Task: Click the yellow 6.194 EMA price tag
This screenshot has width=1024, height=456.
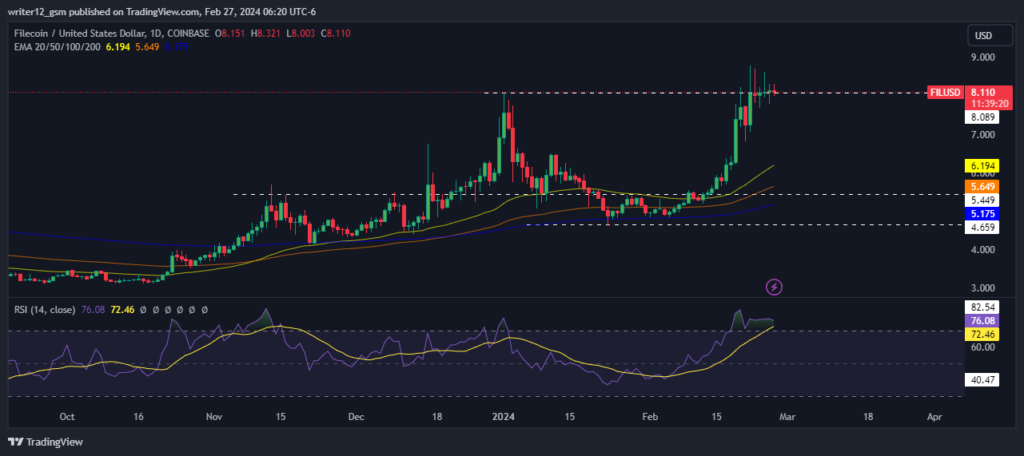Action: click(982, 167)
